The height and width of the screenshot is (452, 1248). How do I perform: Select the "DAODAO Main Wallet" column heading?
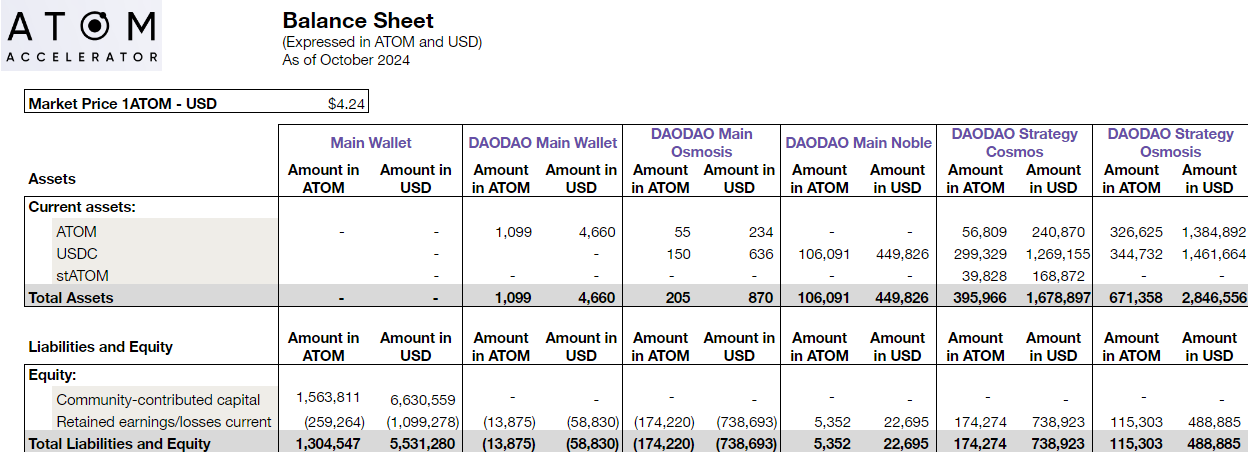click(x=543, y=143)
